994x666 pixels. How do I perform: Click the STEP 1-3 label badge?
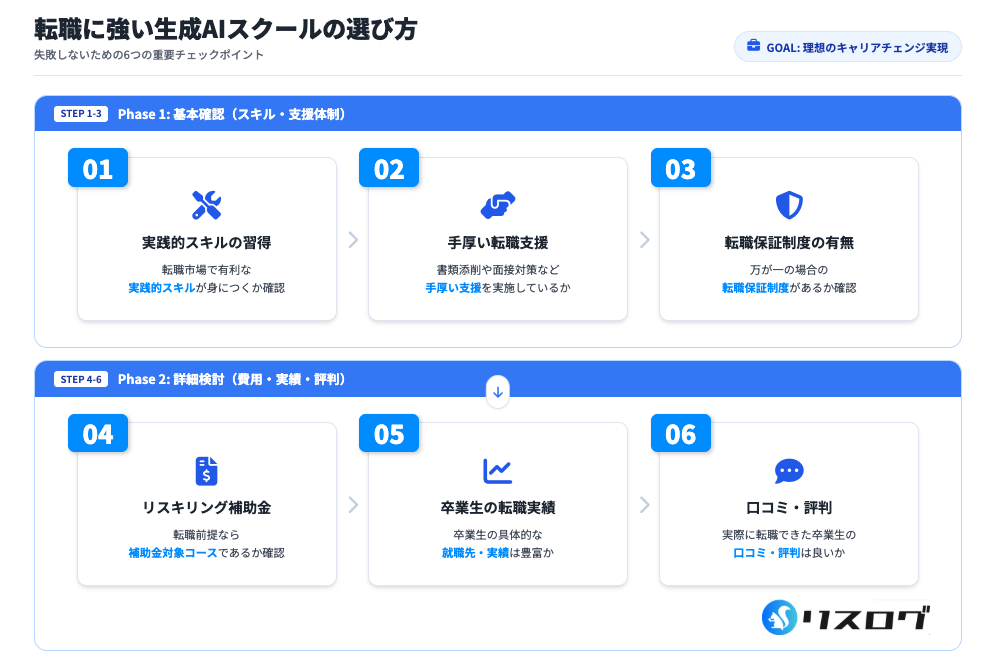(81, 114)
